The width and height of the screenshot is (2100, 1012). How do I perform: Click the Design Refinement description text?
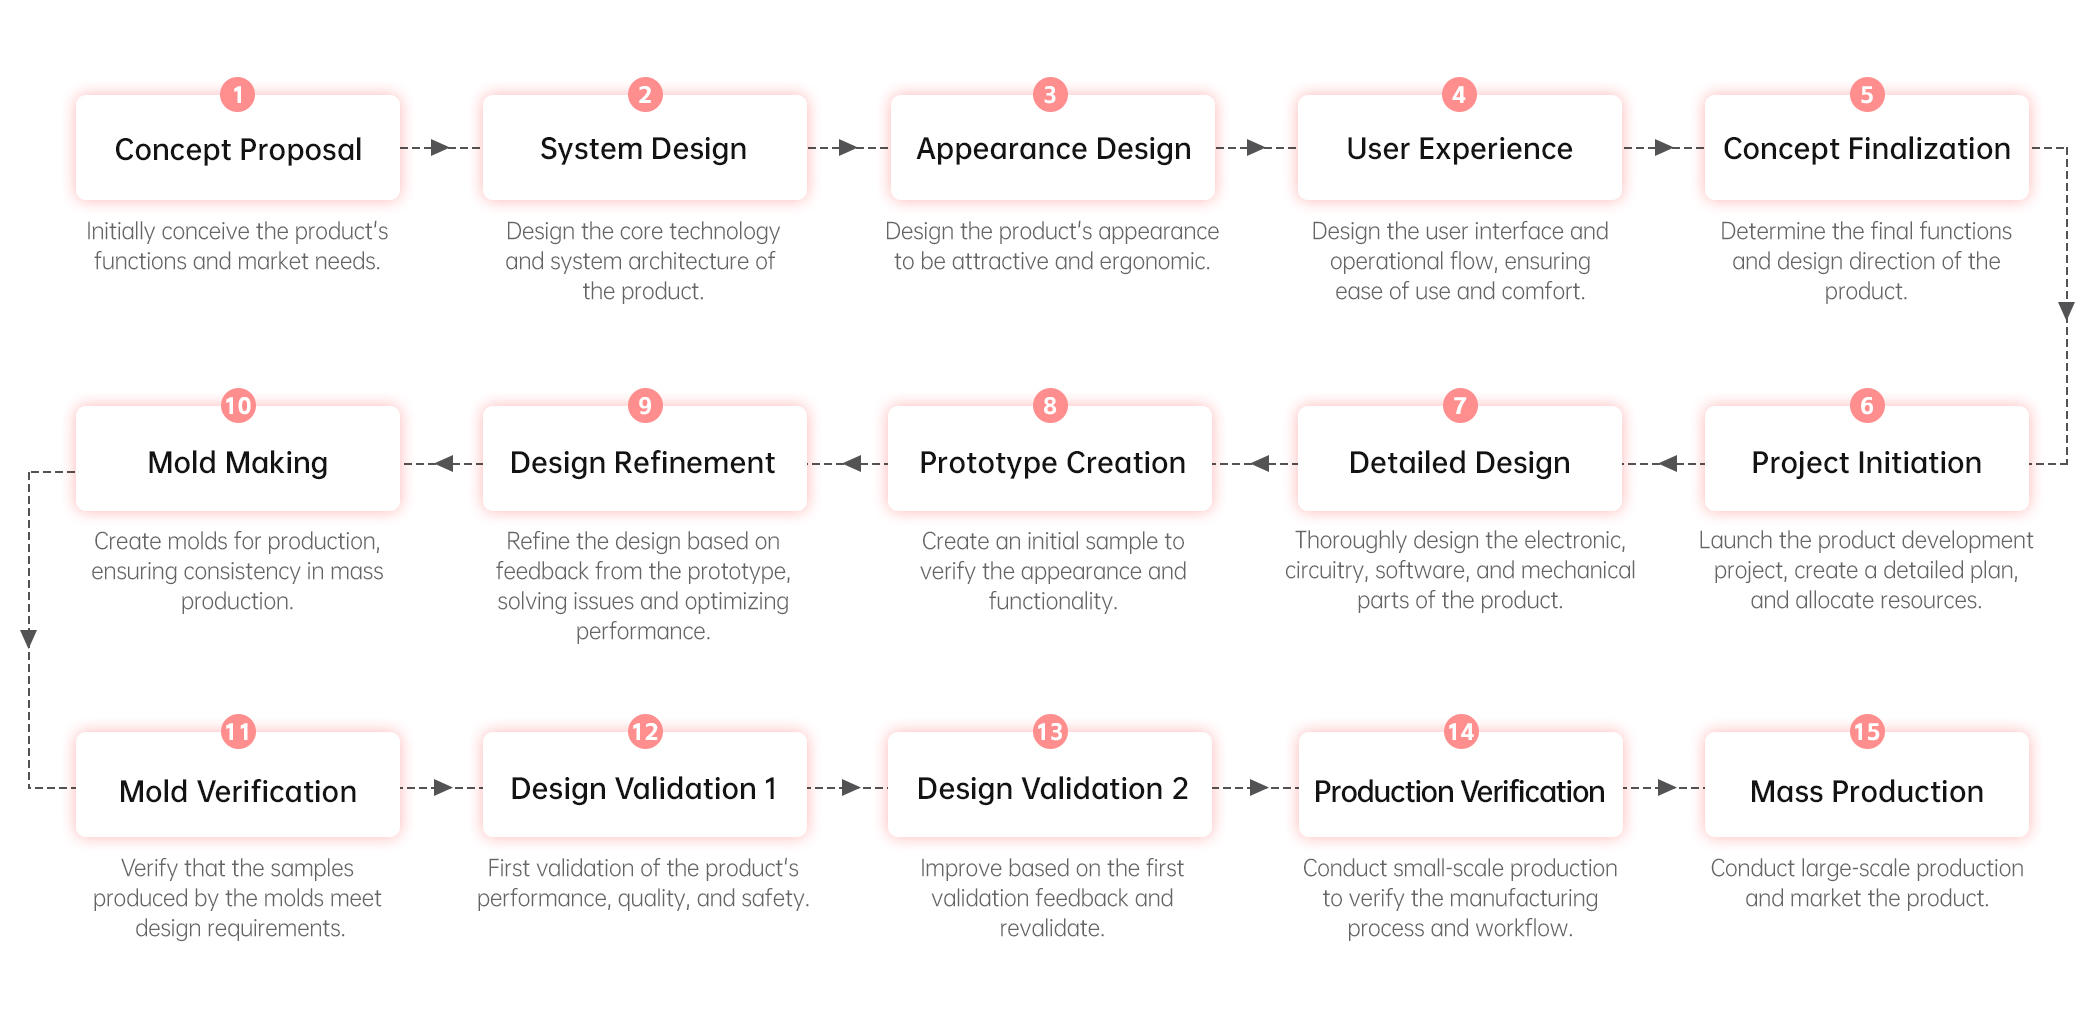coord(643,586)
